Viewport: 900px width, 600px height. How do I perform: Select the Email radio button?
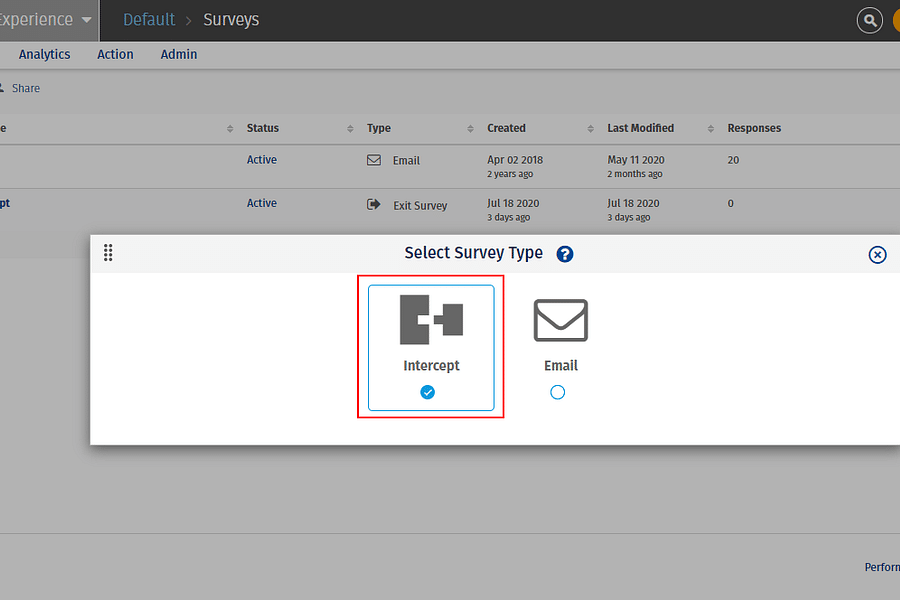[x=558, y=392]
